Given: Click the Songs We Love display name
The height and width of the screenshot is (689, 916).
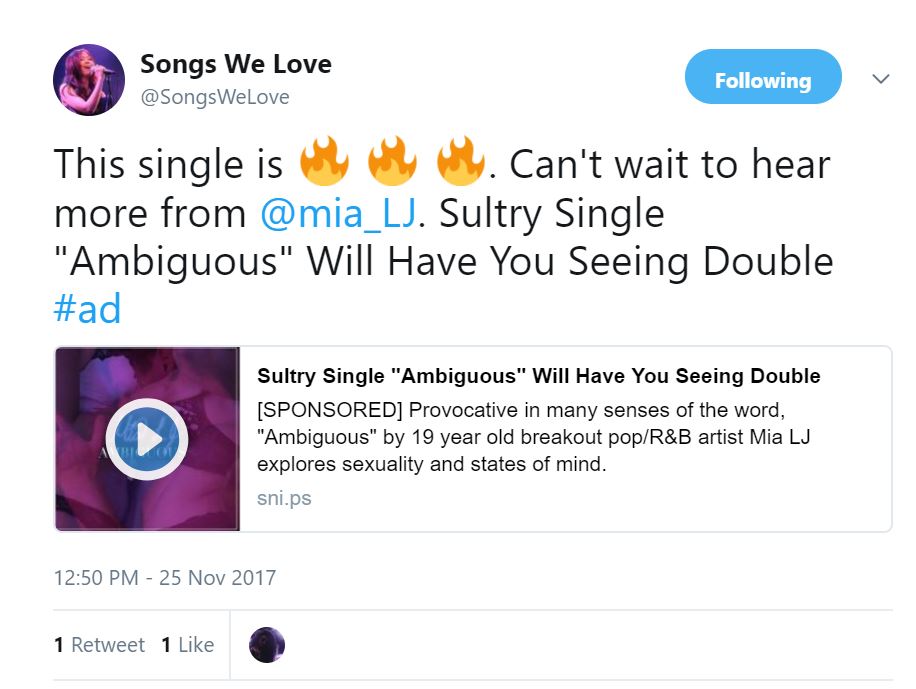Looking at the screenshot, I should (x=235, y=64).
